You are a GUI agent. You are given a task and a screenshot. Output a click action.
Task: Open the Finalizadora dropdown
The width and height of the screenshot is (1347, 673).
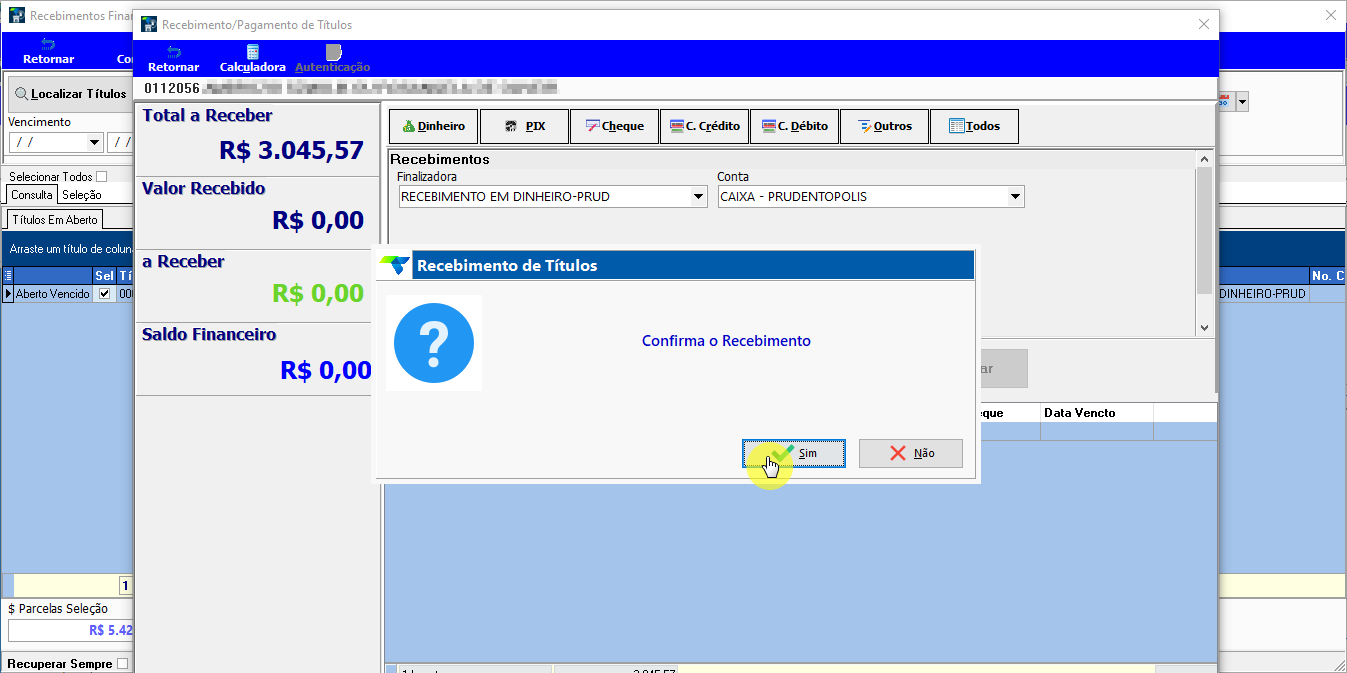pyautogui.click(x=699, y=197)
